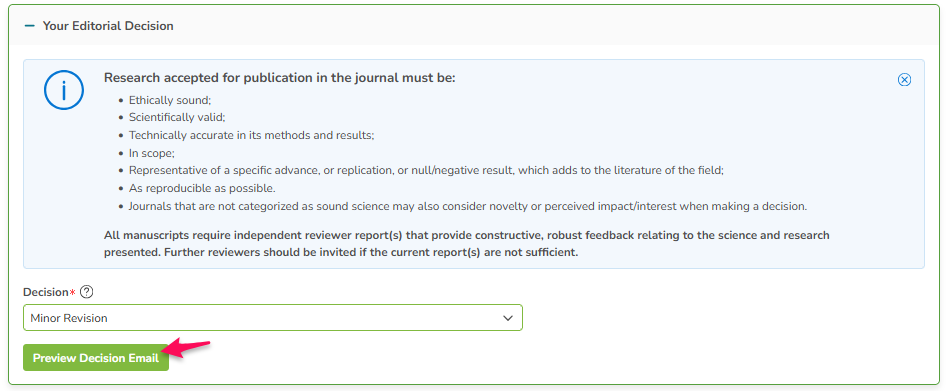
Task: Select the Ethically sound bullet text
Action: (x=170, y=100)
